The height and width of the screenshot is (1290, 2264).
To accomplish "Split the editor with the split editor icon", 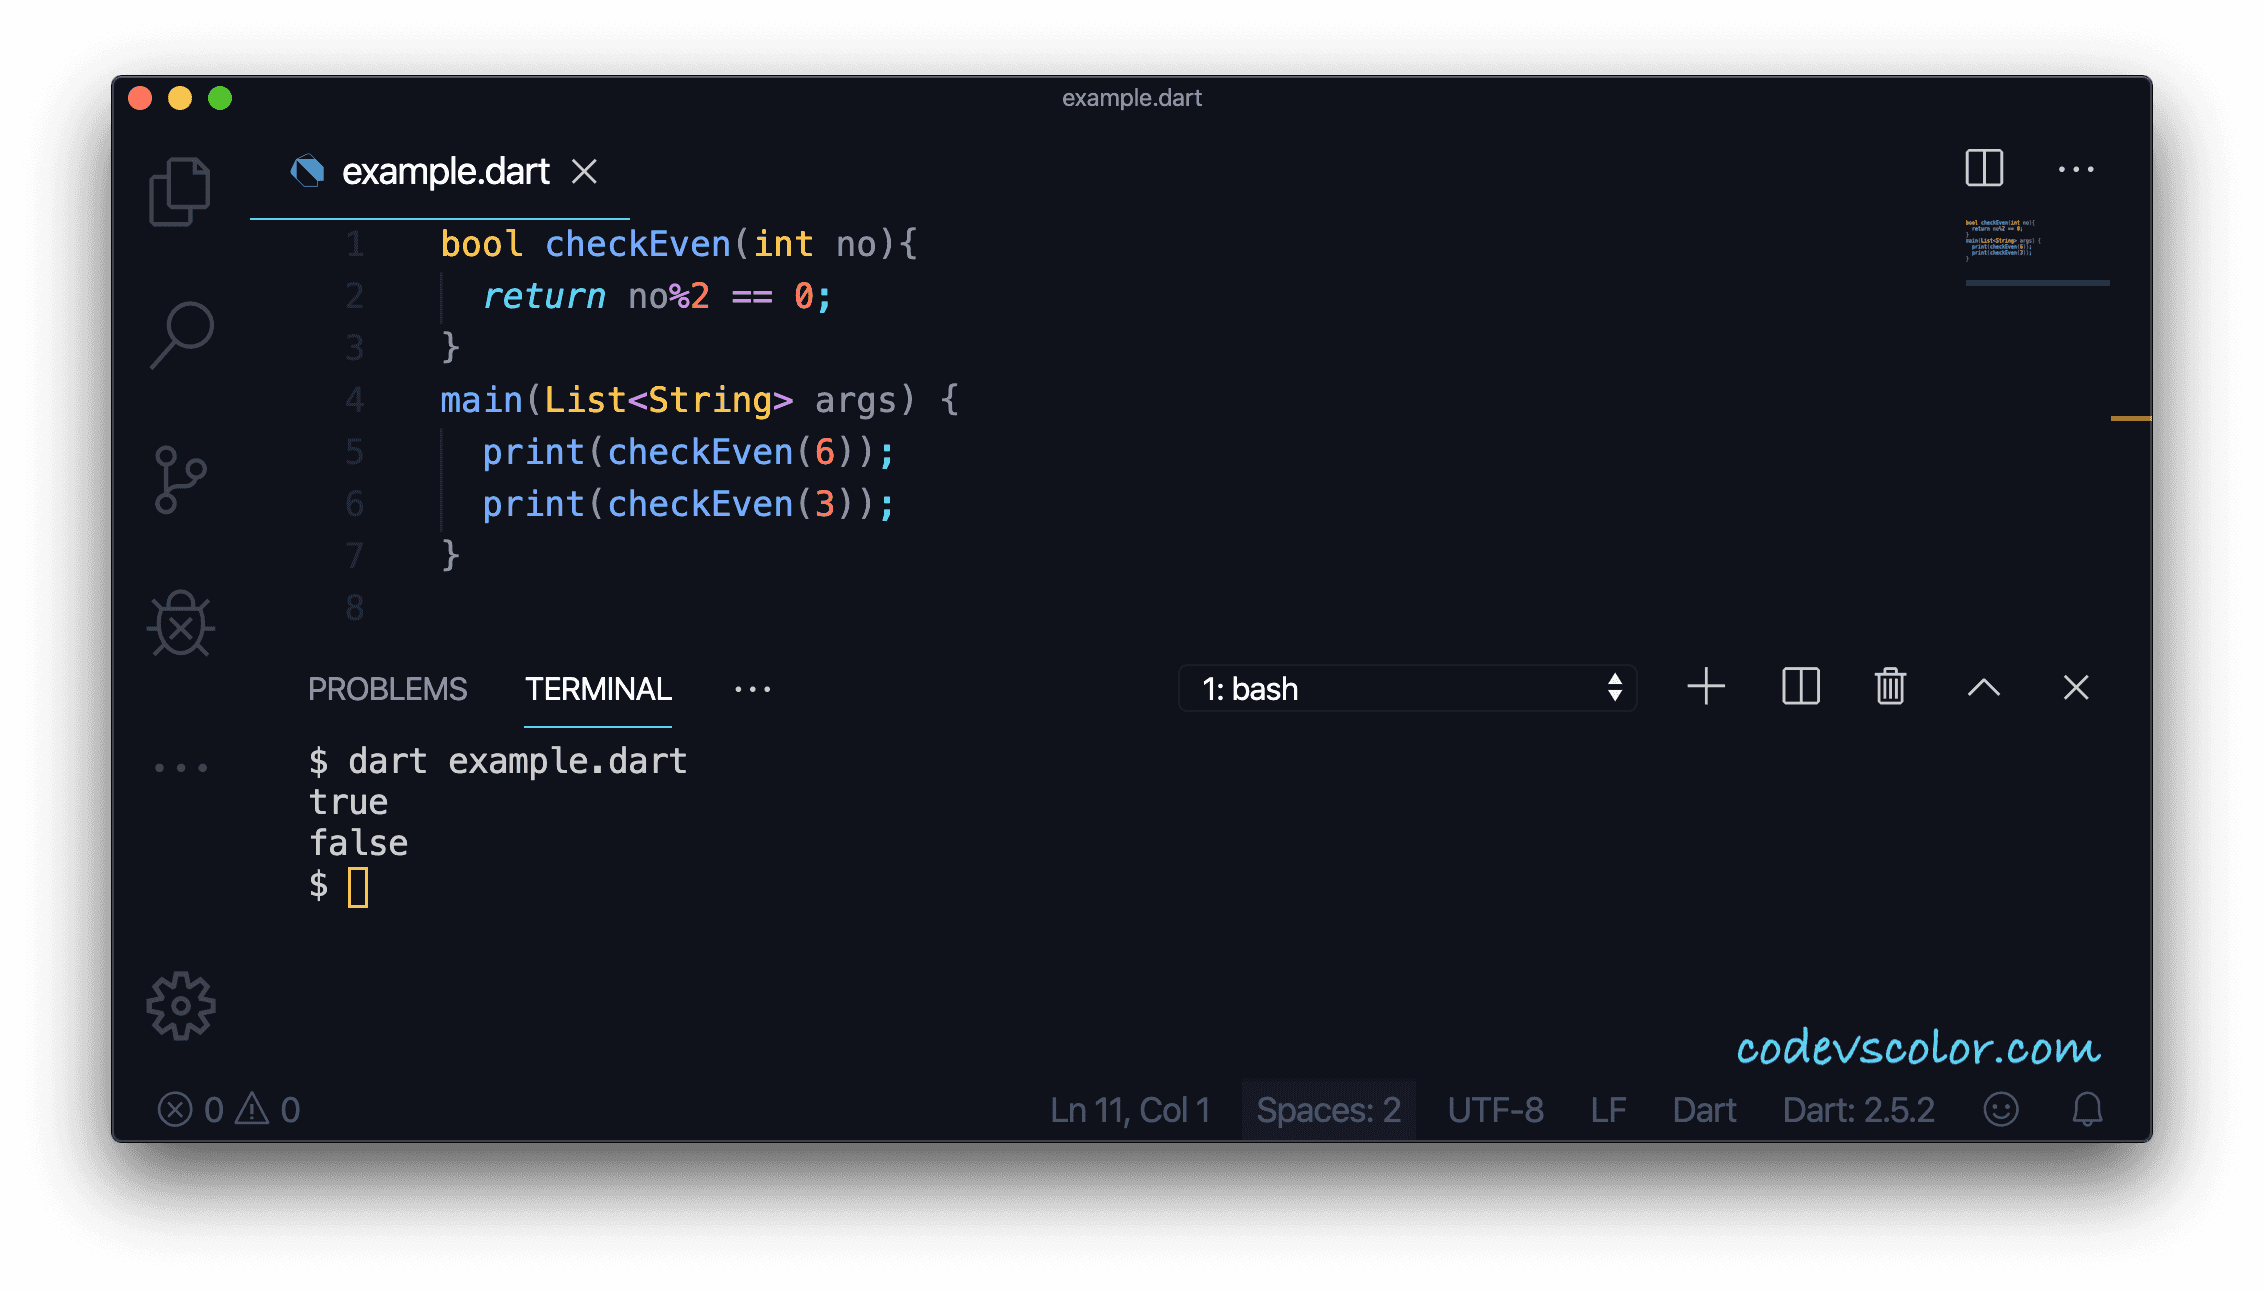I will pyautogui.click(x=1985, y=169).
